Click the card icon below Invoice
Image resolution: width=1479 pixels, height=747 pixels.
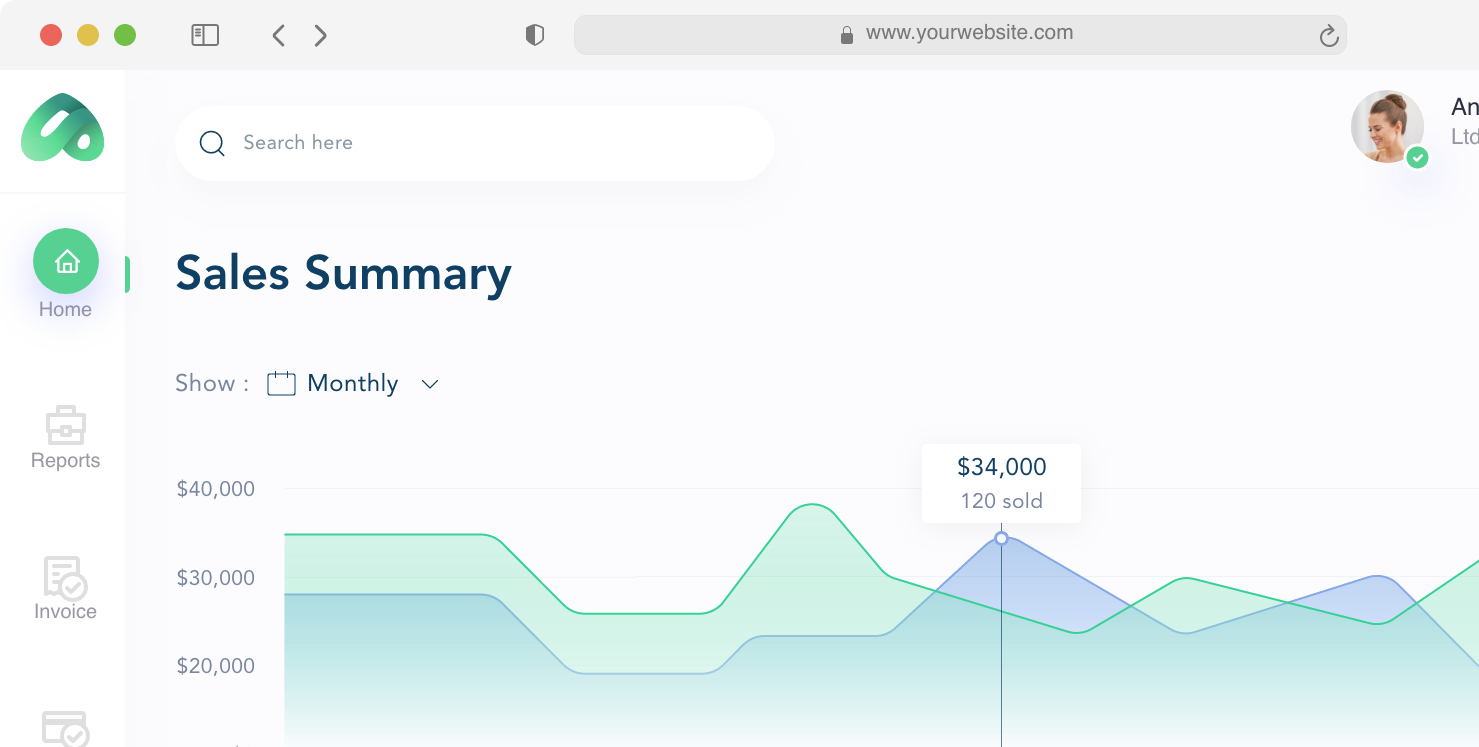(x=65, y=728)
